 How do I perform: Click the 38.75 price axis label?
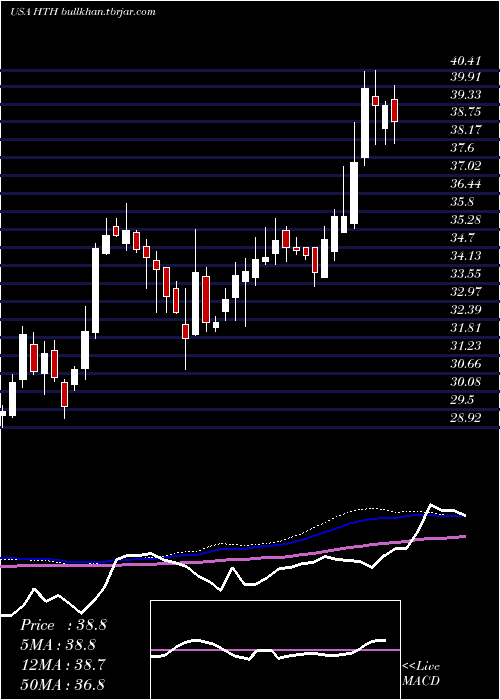pos(465,112)
